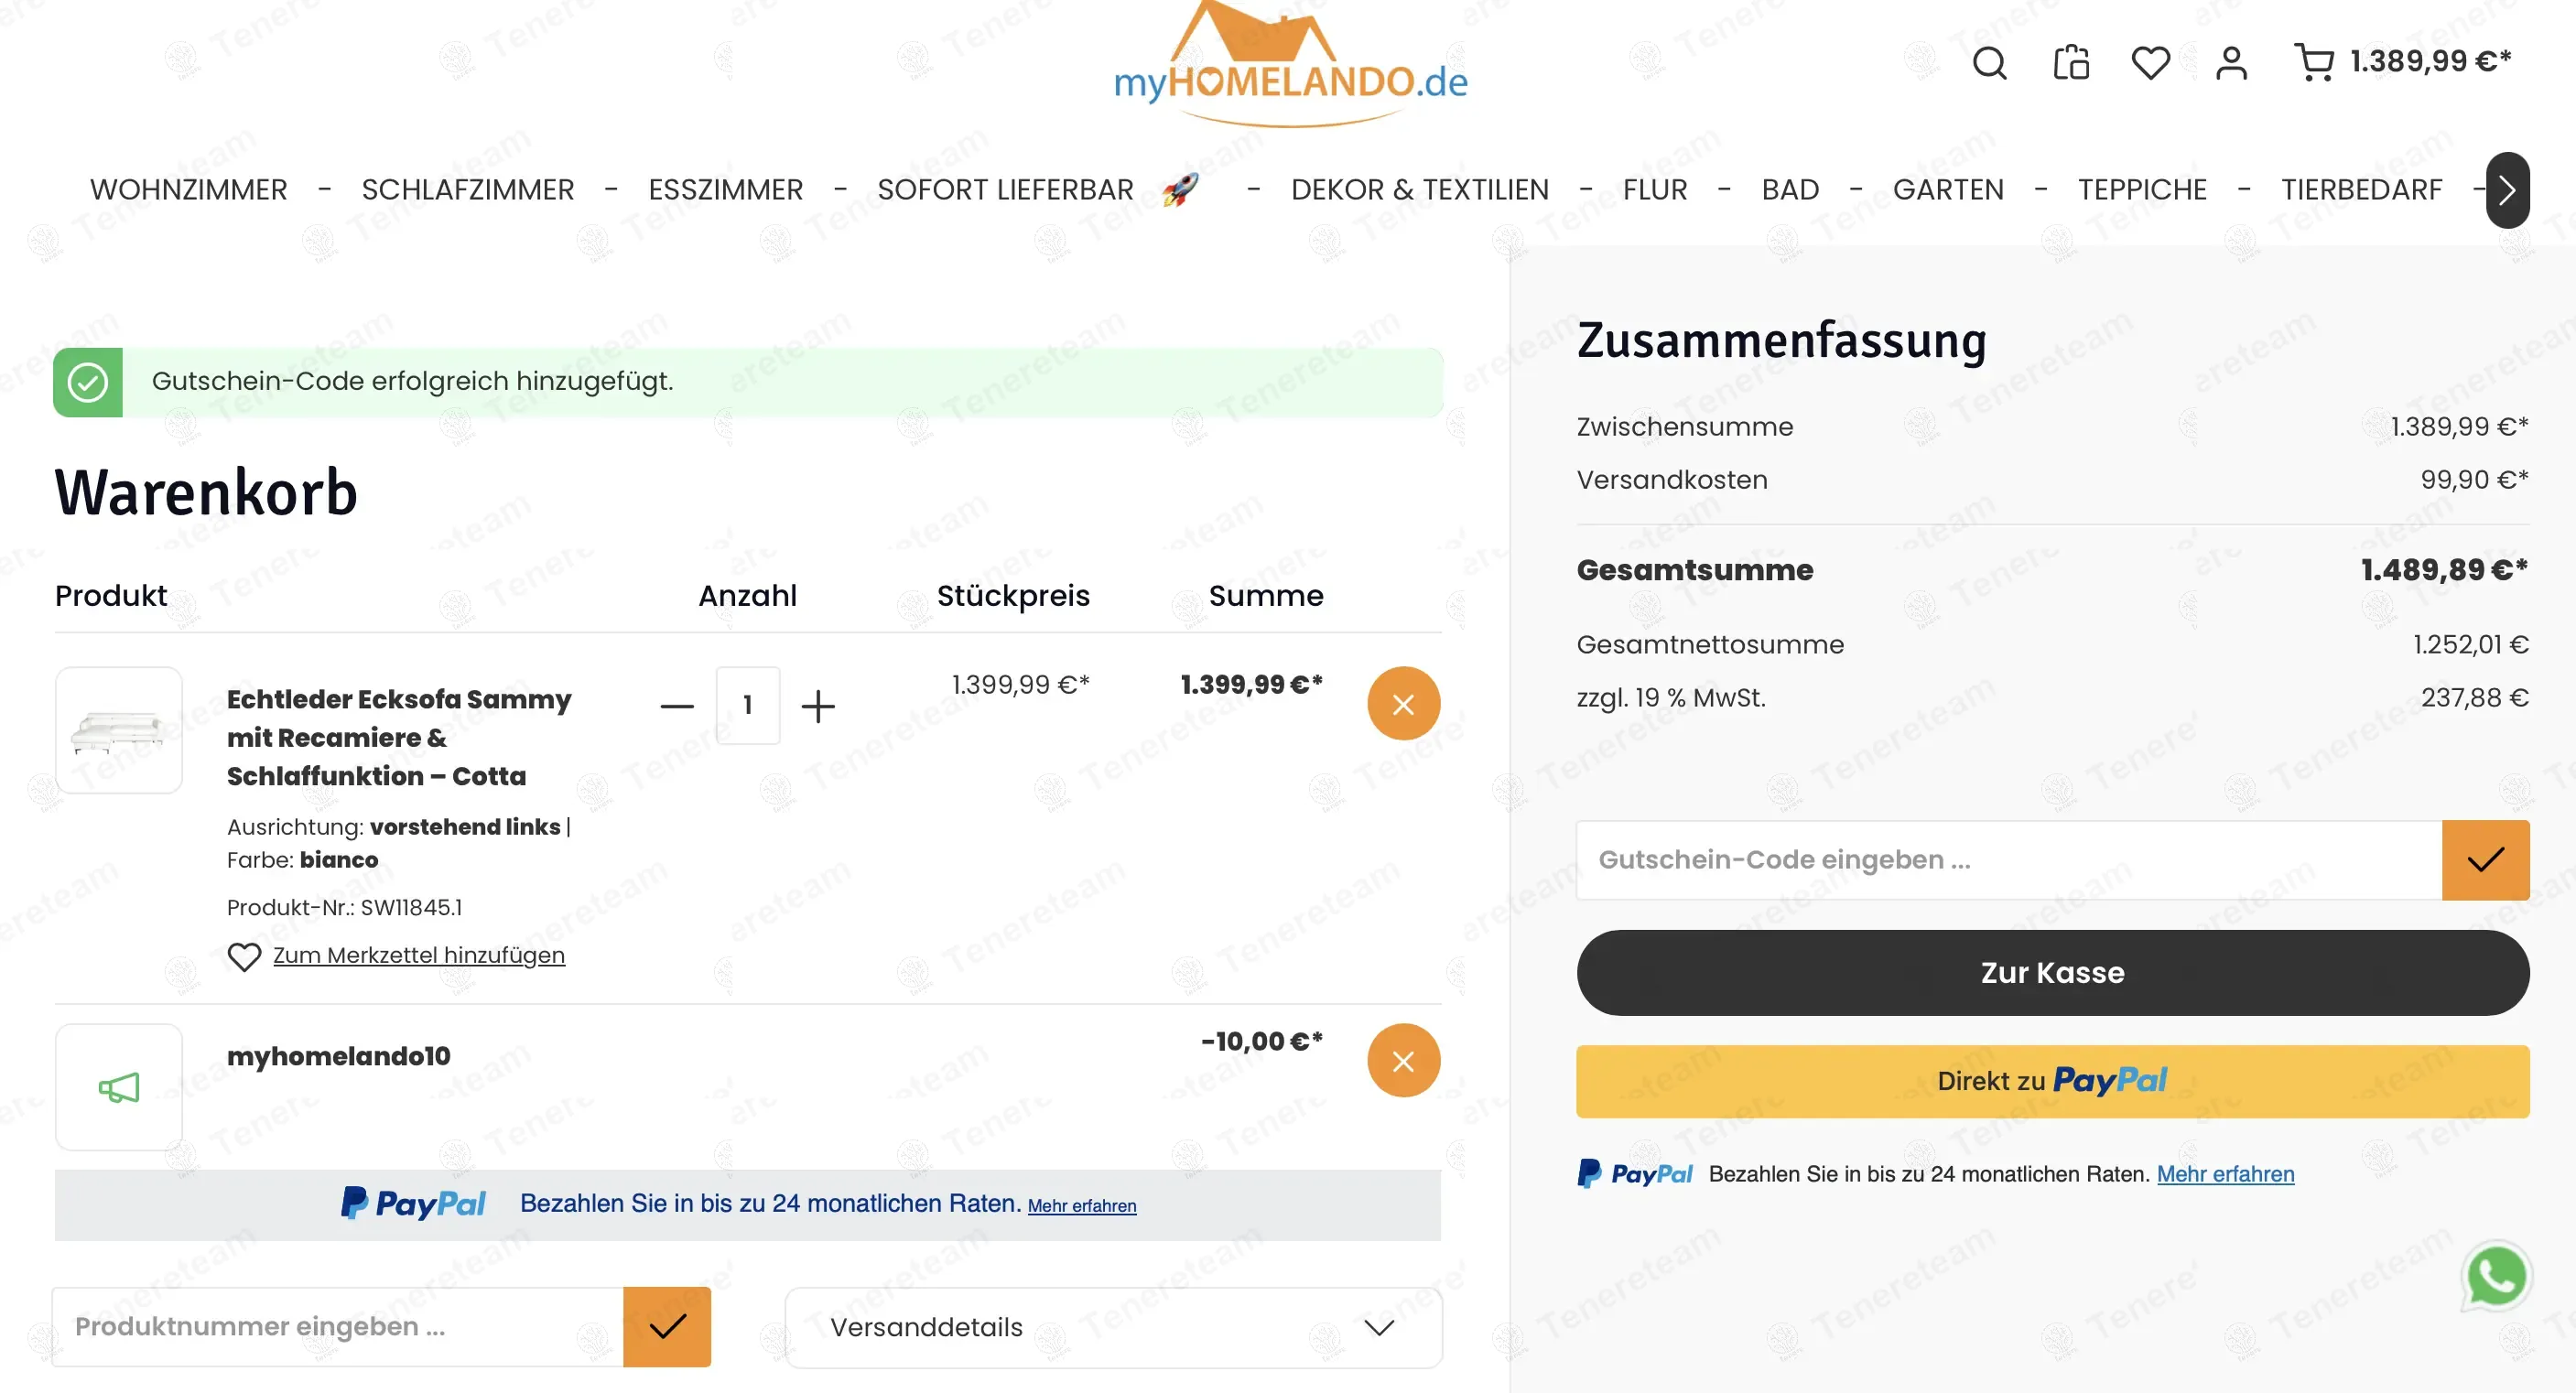This screenshot has height=1393, width=2576.
Task: Click the myhomelando10 voucher name
Action: click(339, 1056)
